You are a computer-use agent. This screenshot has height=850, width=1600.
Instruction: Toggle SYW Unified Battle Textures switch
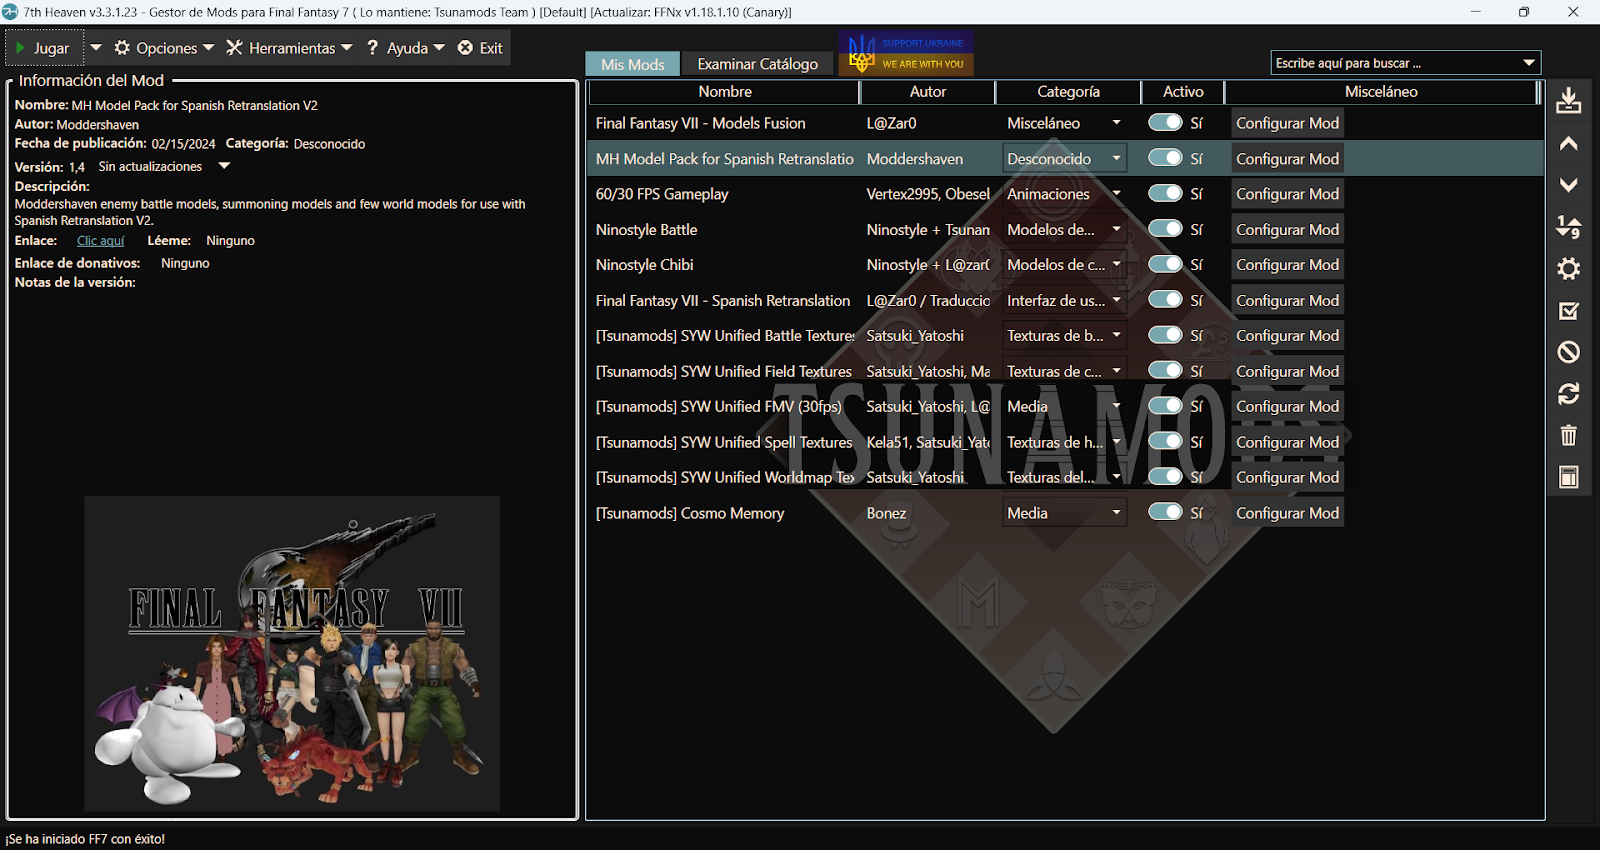1165,334
